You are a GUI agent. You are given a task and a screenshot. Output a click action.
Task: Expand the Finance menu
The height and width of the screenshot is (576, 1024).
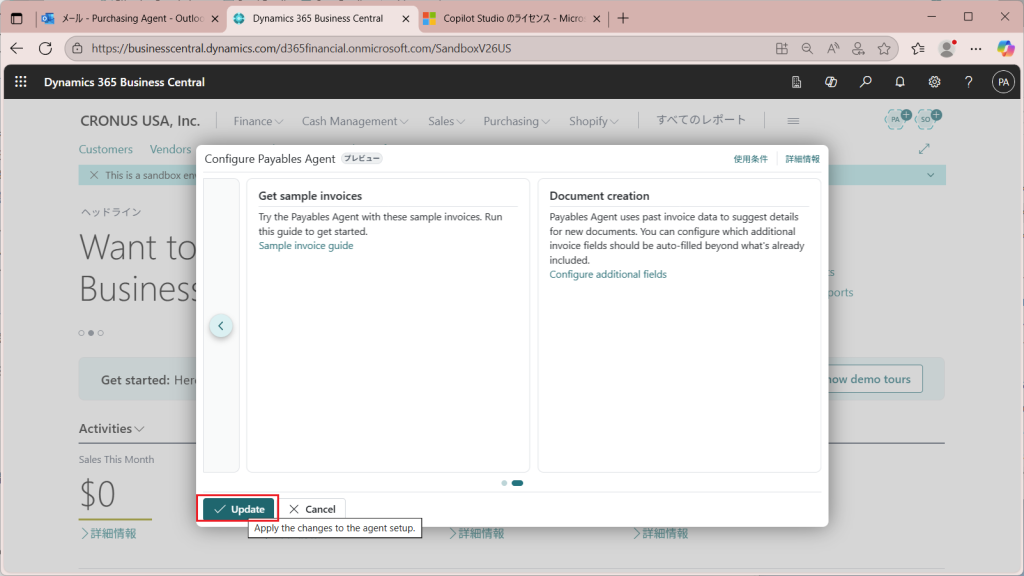pyautogui.click(x=258, y=121)
